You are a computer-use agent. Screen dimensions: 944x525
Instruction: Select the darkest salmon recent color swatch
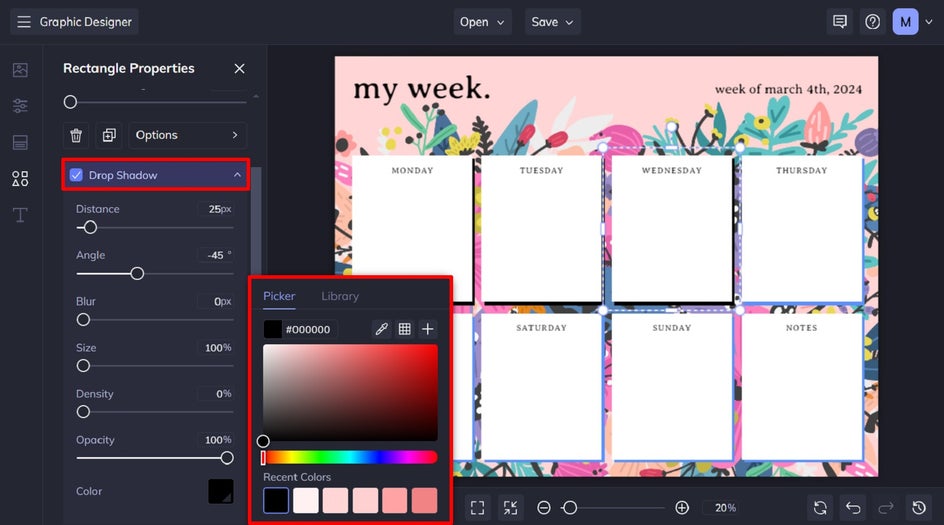tap(424, 500)
